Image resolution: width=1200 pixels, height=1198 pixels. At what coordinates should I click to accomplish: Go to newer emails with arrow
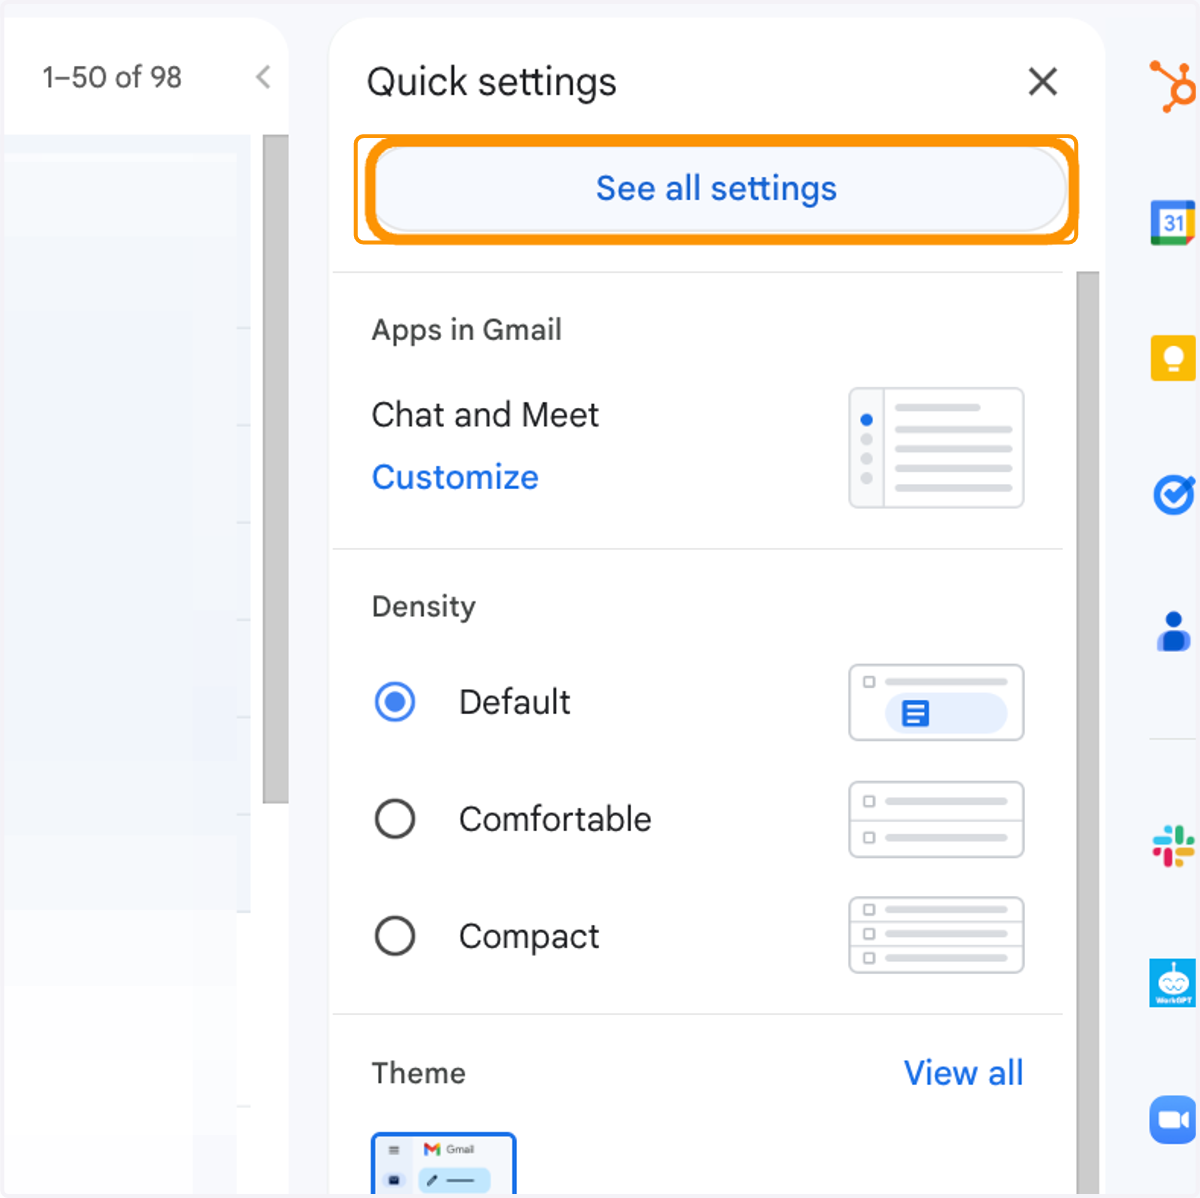pyautogui.click(x=263, y=77)
